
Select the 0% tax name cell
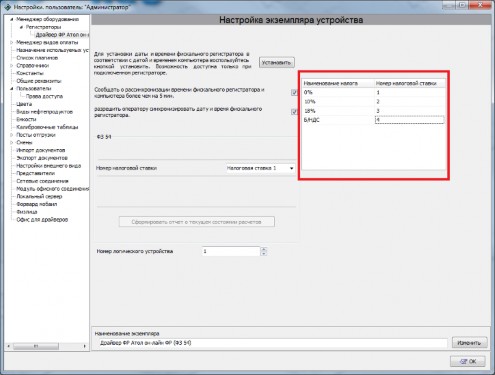(338, 92)
